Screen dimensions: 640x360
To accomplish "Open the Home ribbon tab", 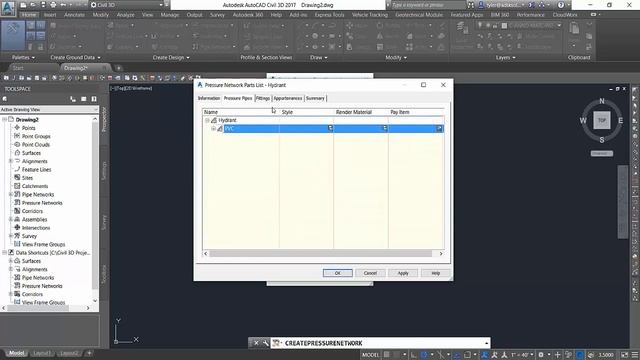I will point(29,15).
